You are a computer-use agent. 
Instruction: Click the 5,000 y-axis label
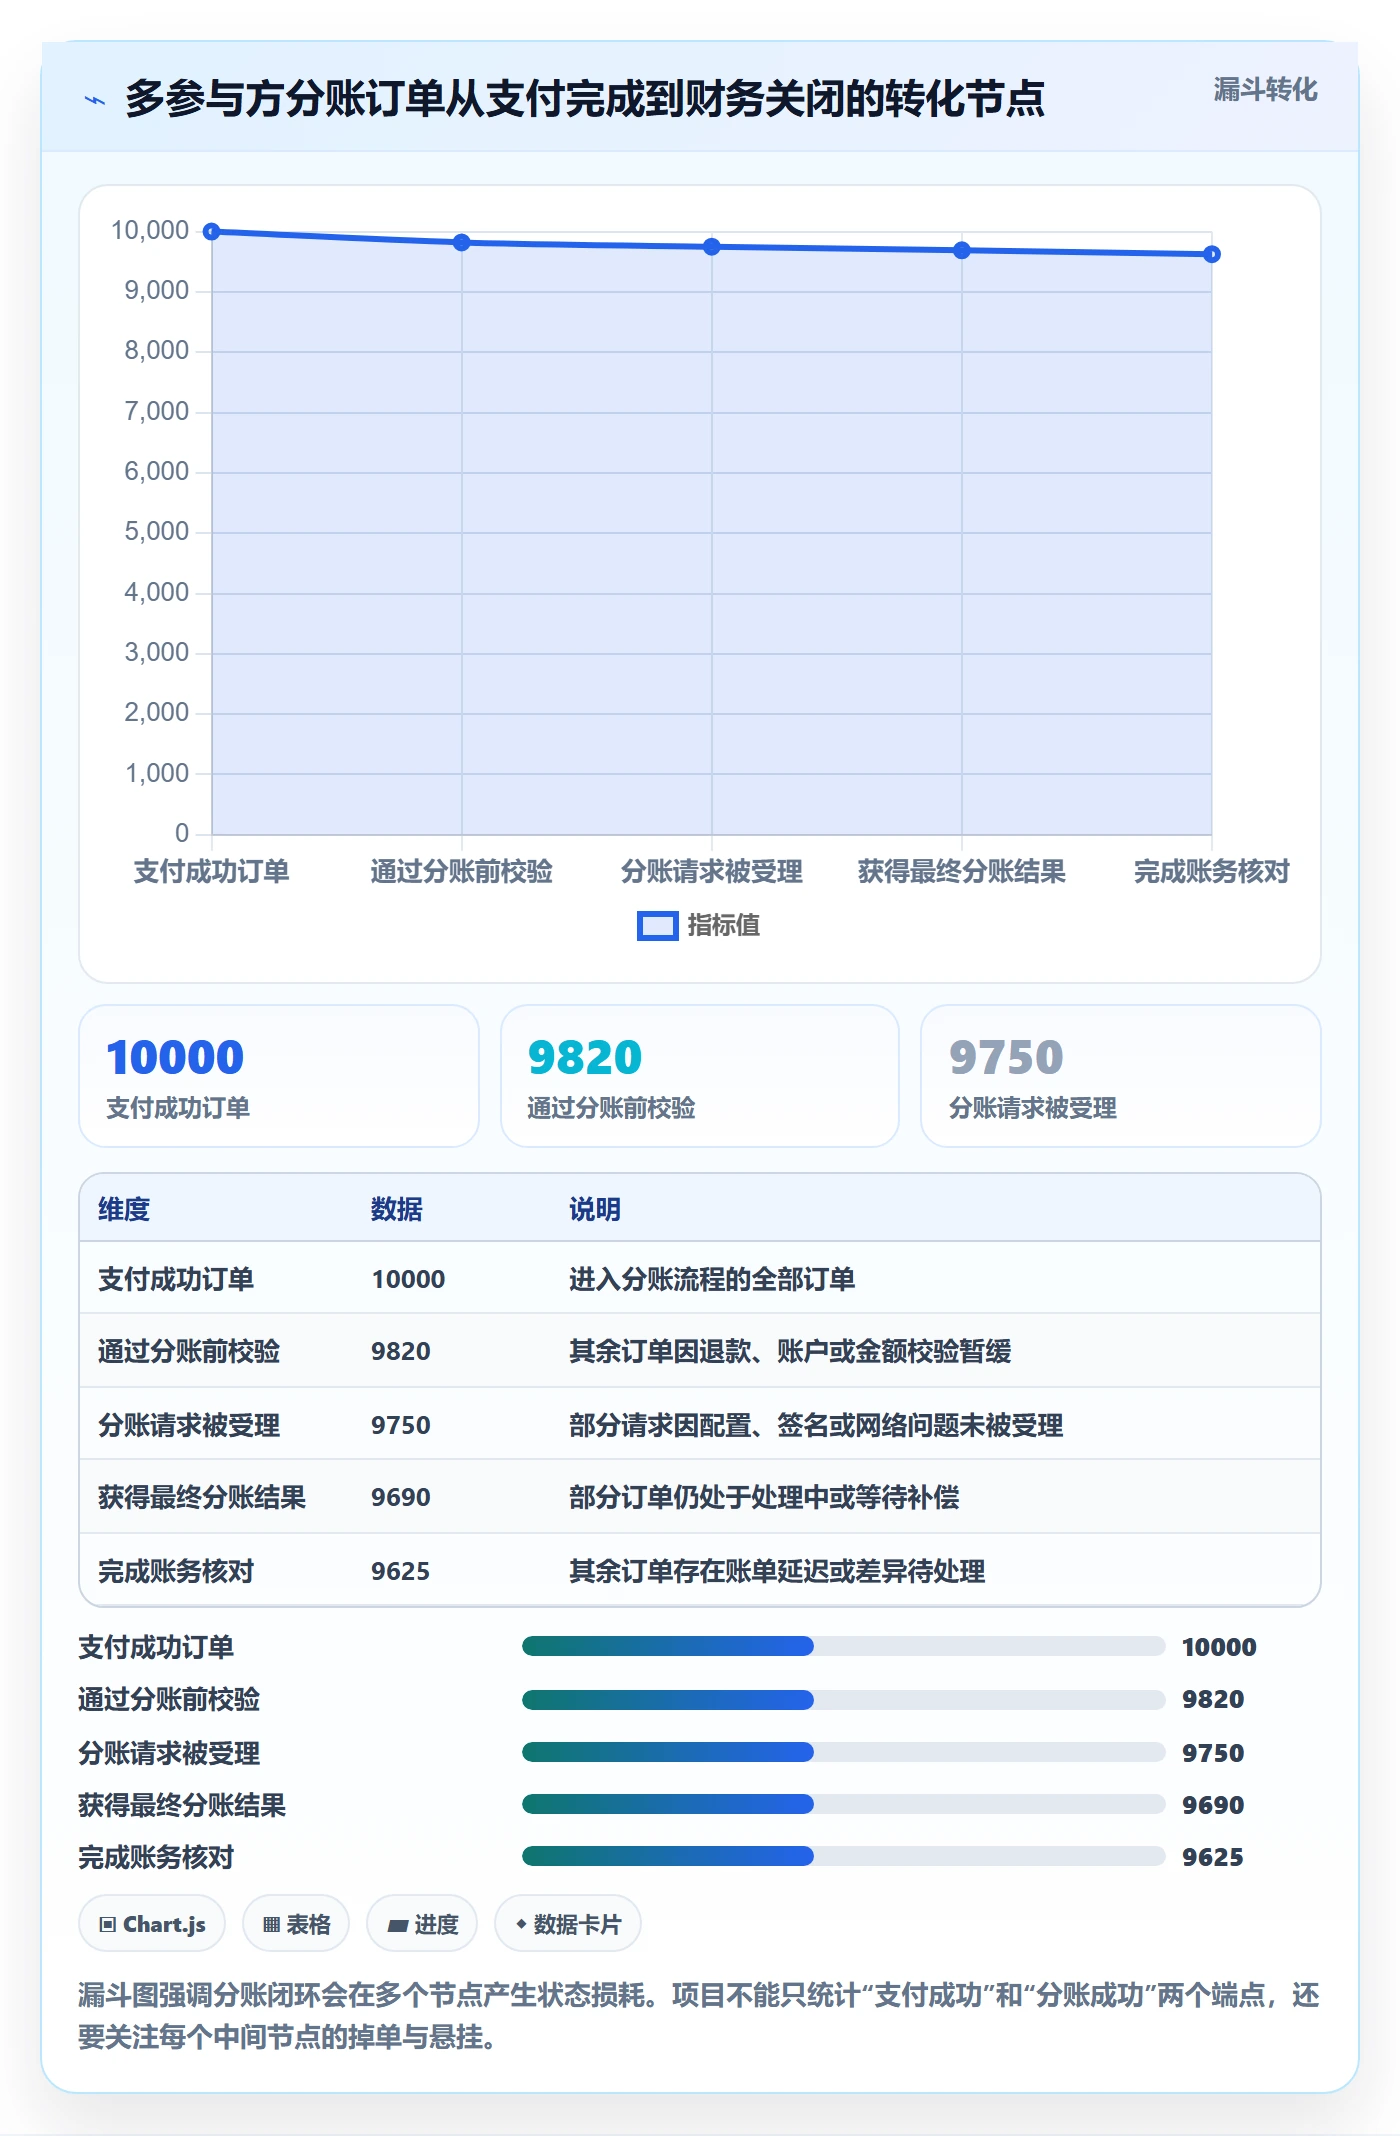[156, 532]
